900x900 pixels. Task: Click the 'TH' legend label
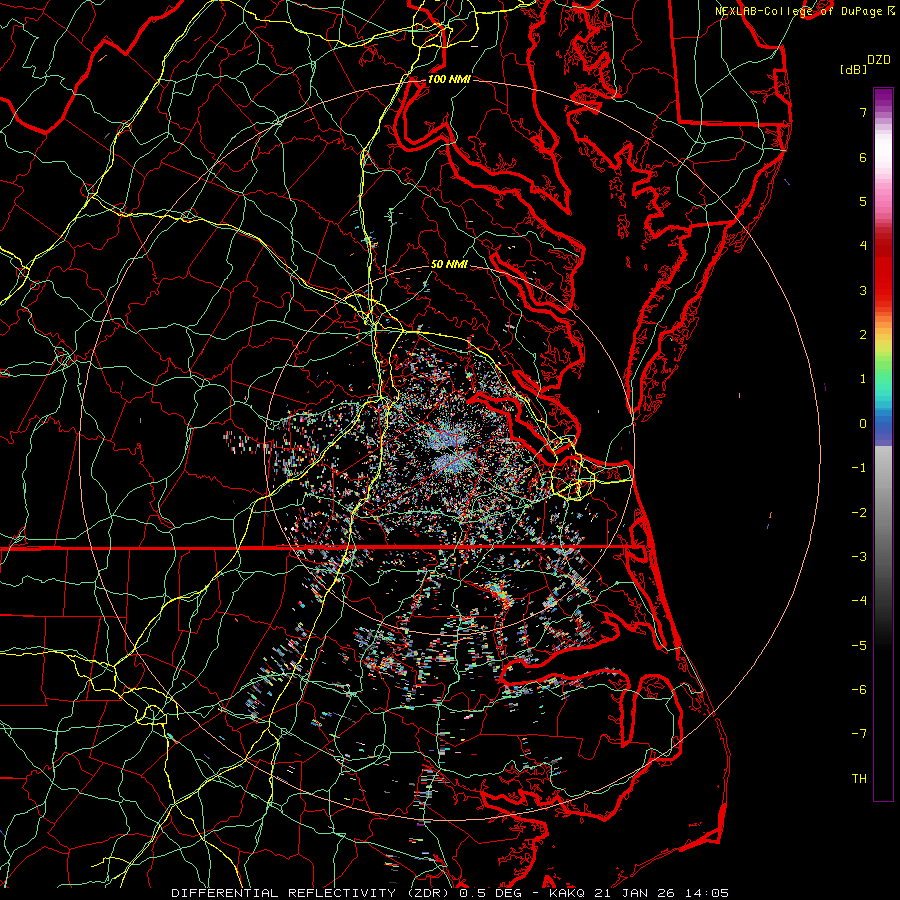pos(859,779)
